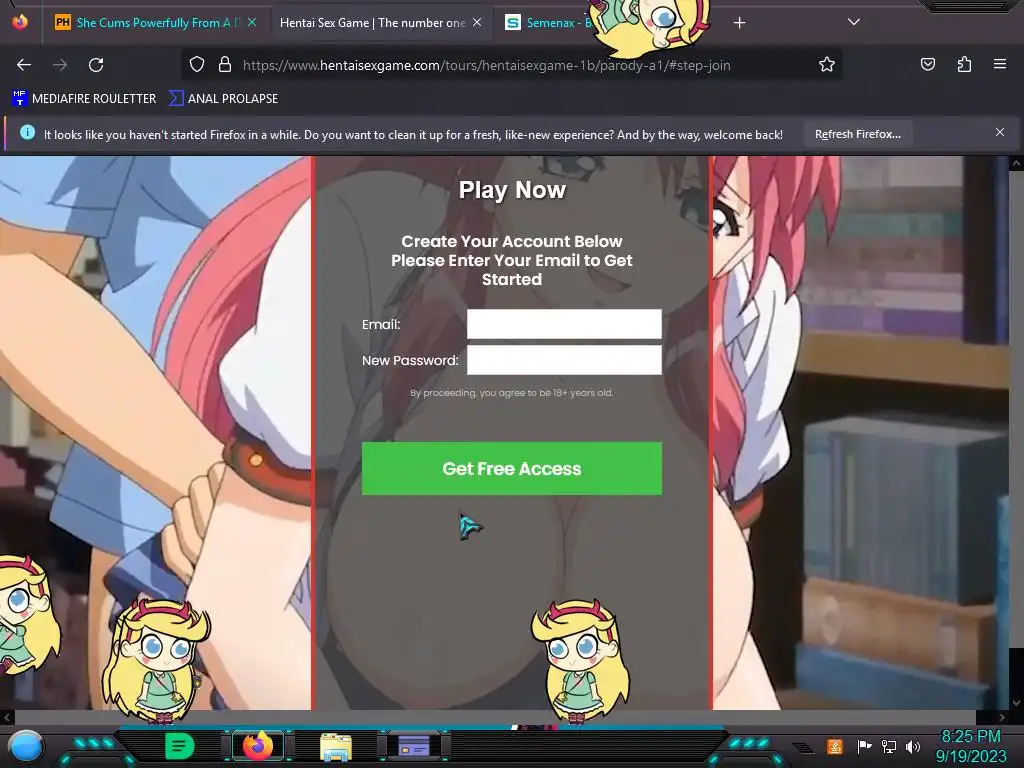
Task: Click the vertical scrollbar down arrow
Action: click(1016, 703)
